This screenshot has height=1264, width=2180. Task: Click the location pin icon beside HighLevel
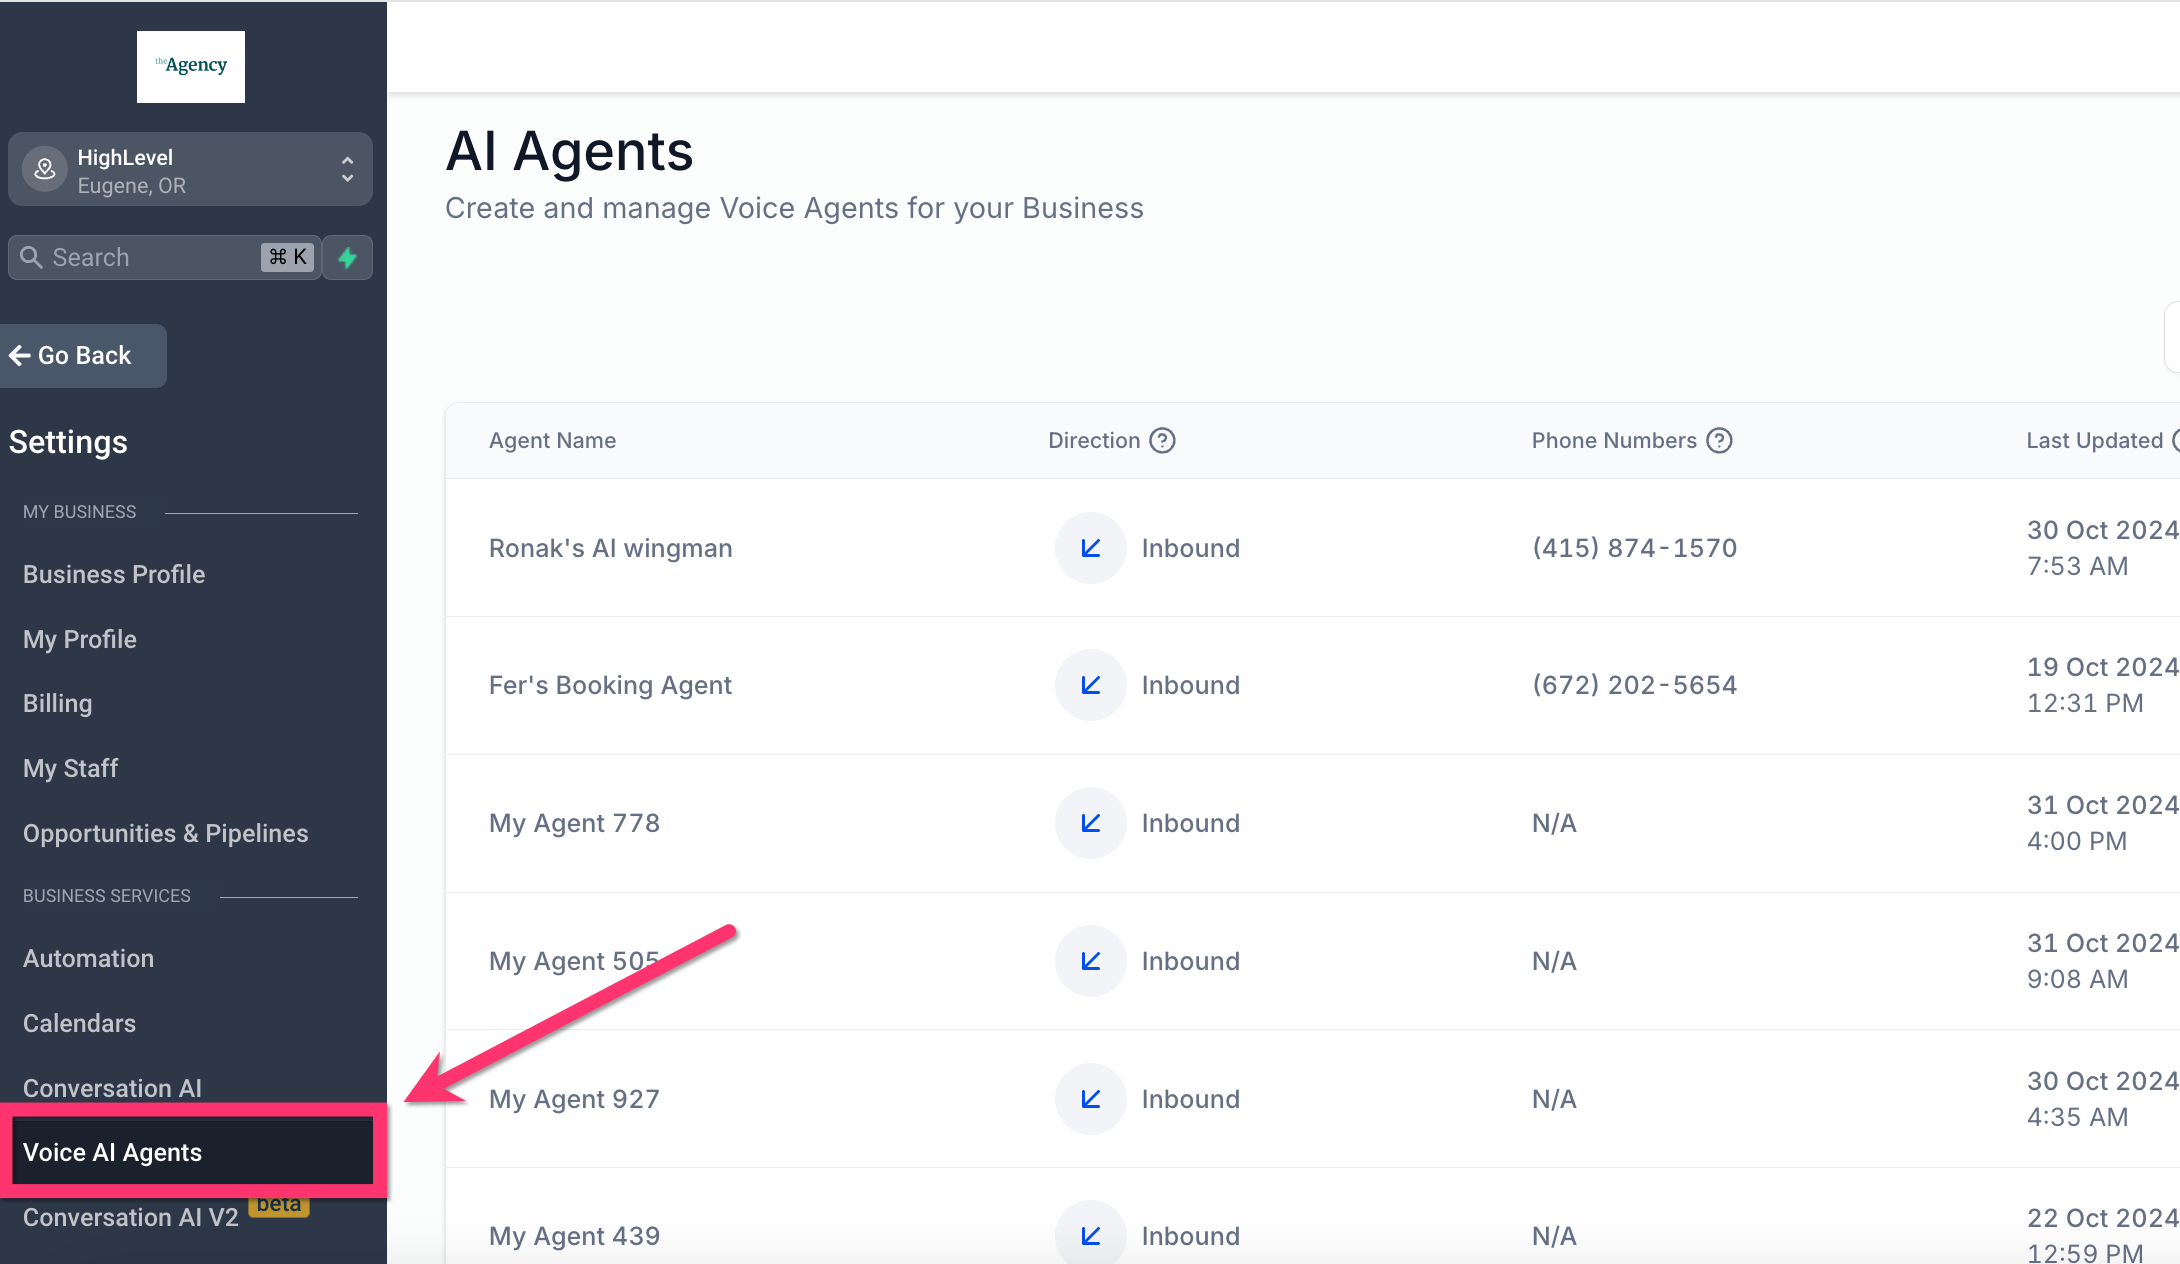45,170
